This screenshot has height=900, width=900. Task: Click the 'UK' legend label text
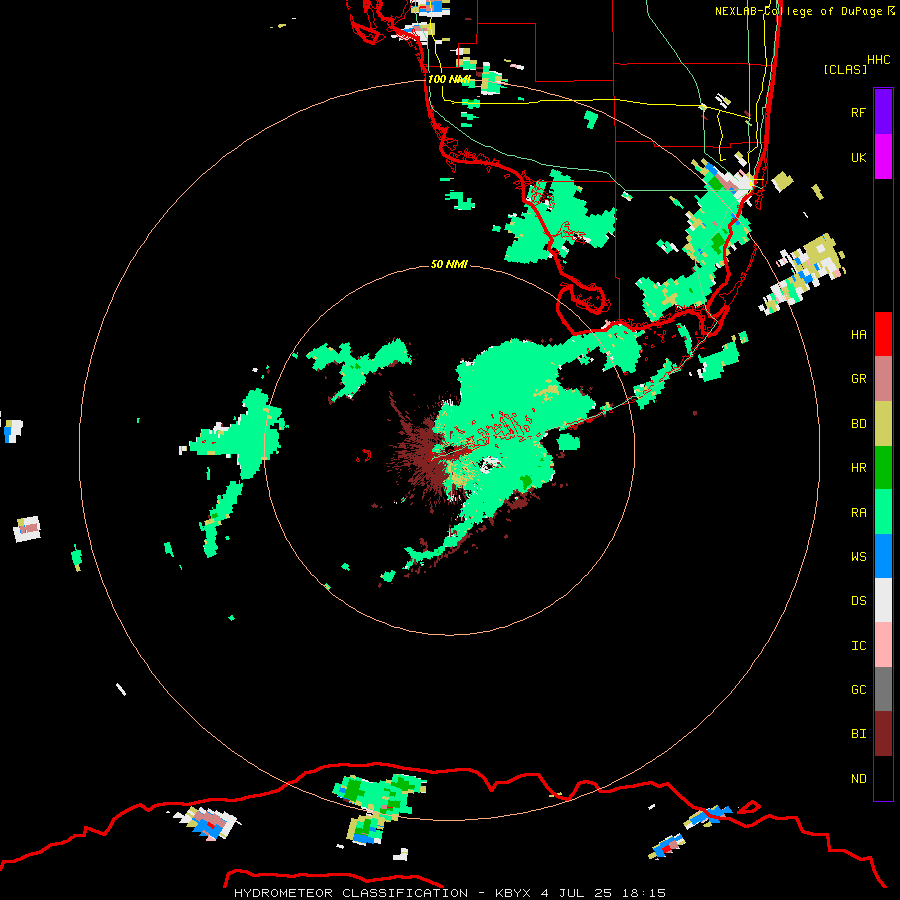coord(858,157)
